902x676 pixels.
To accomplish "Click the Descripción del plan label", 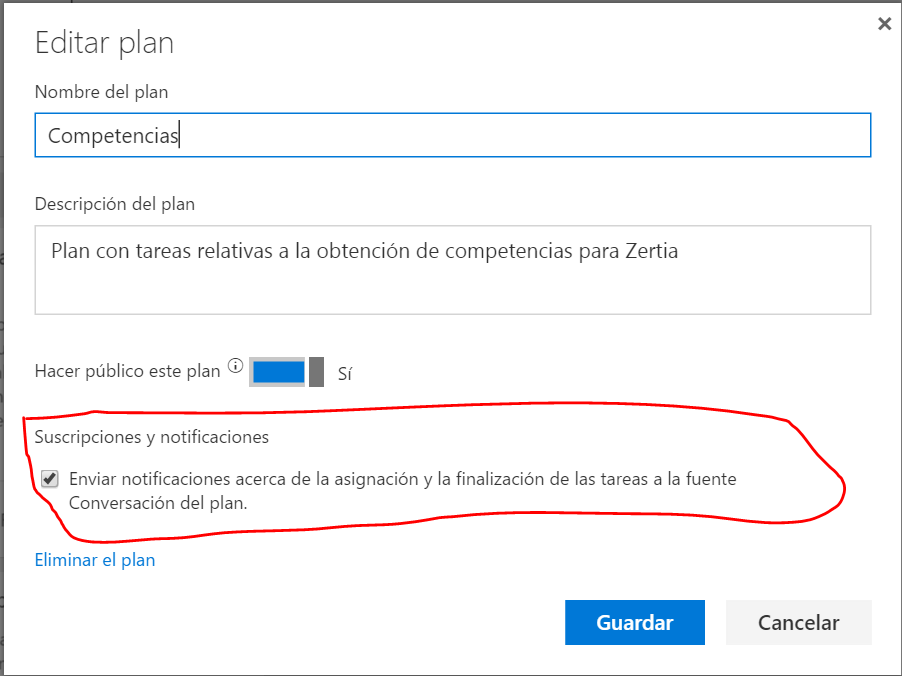I will 115,204.
